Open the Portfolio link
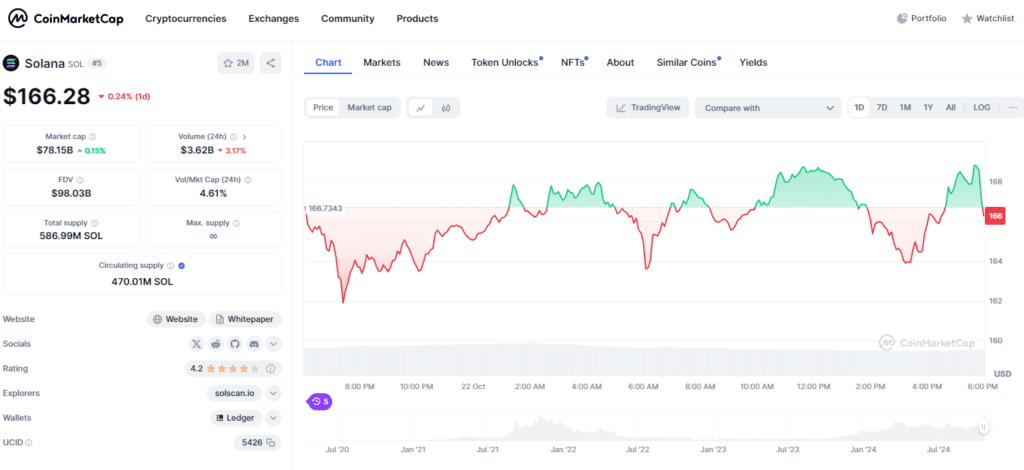Image resolution: width=1024 pixels, height=470 pixels. [x=921, y=18]
